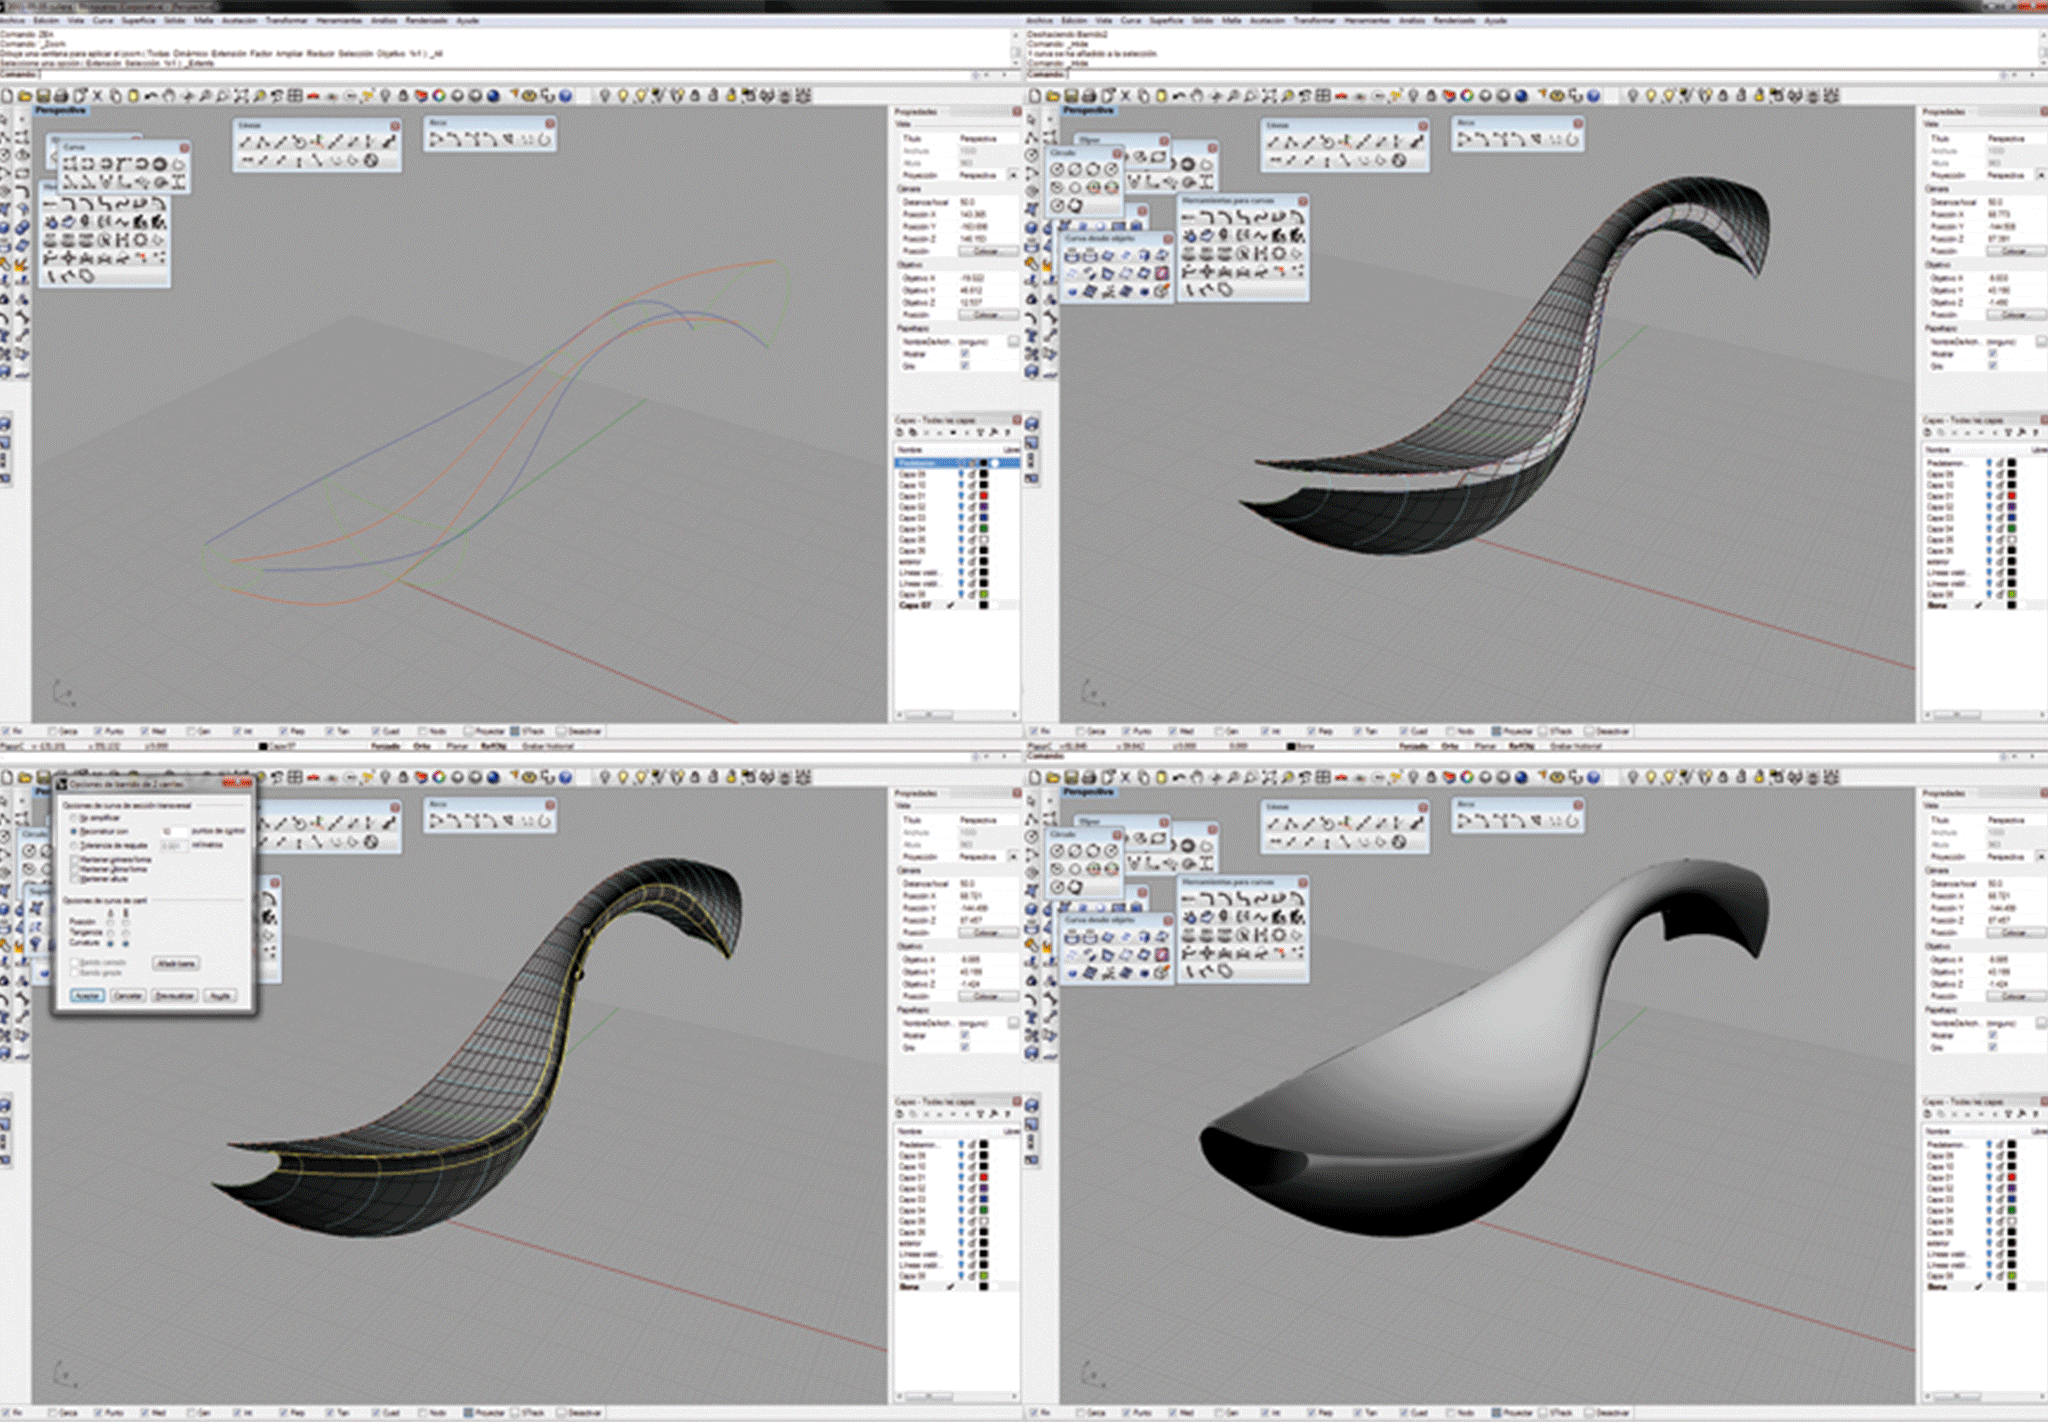Select the 'Tolerancia de reajuste' radio option

point(73,845)
